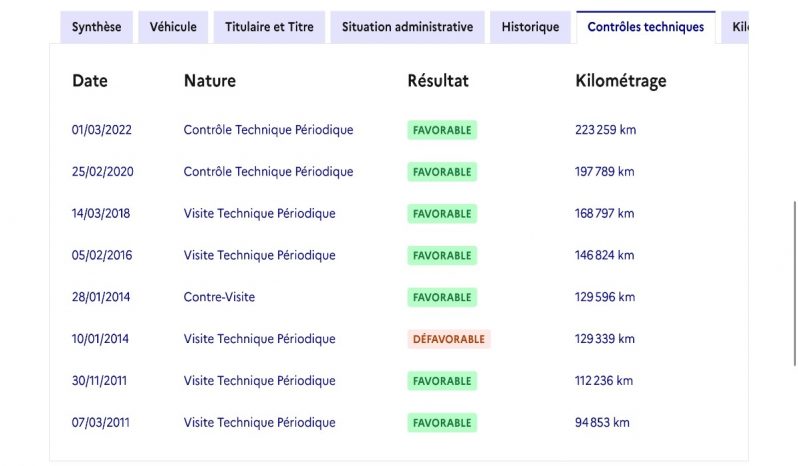Click the Résultat column header
This screenshot has width=798, height=466.
click(x=438, y=81)
